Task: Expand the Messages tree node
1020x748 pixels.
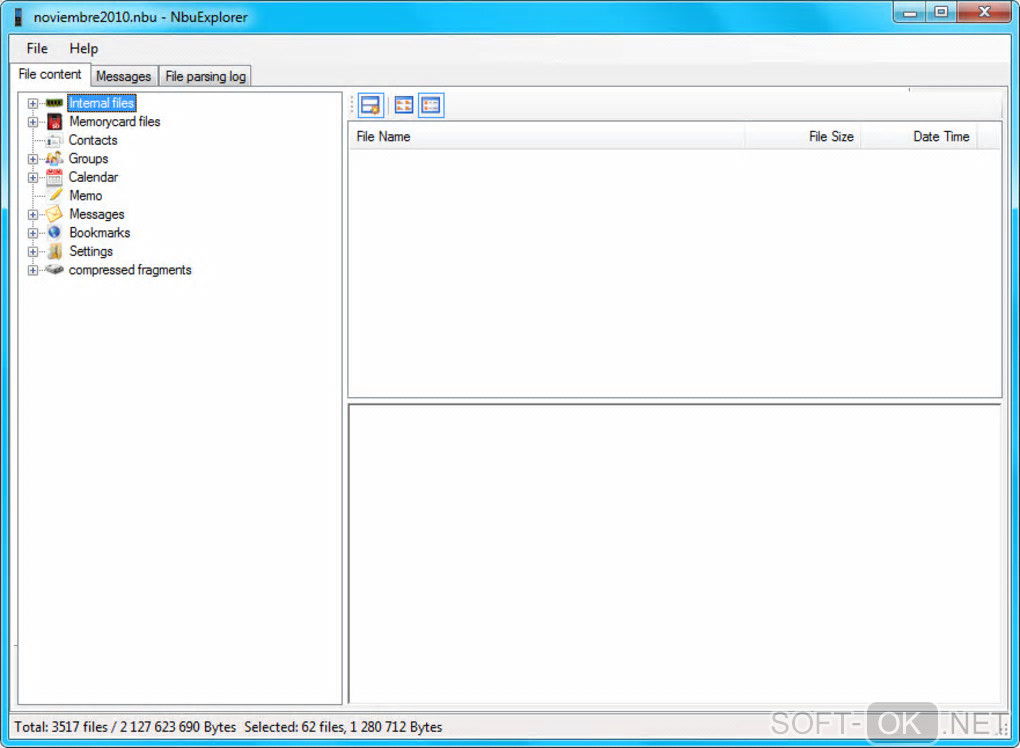Action: [x=33, y=215]
